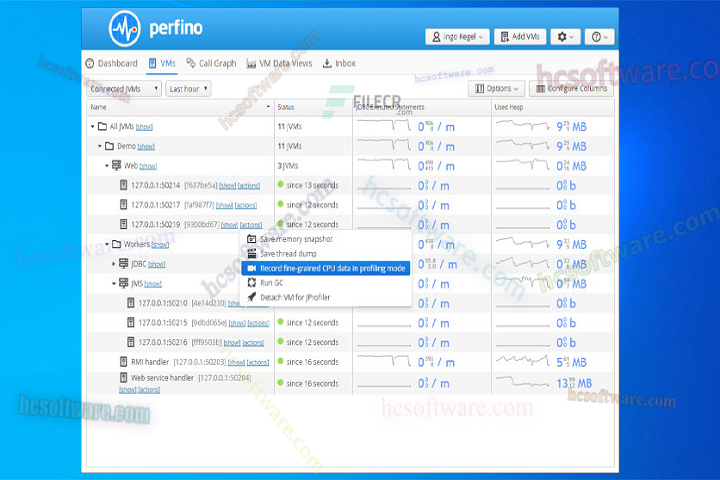Click the Dashboard tab clock icon
This screenshot has width=720, height=480.
(x=90, y=63)
